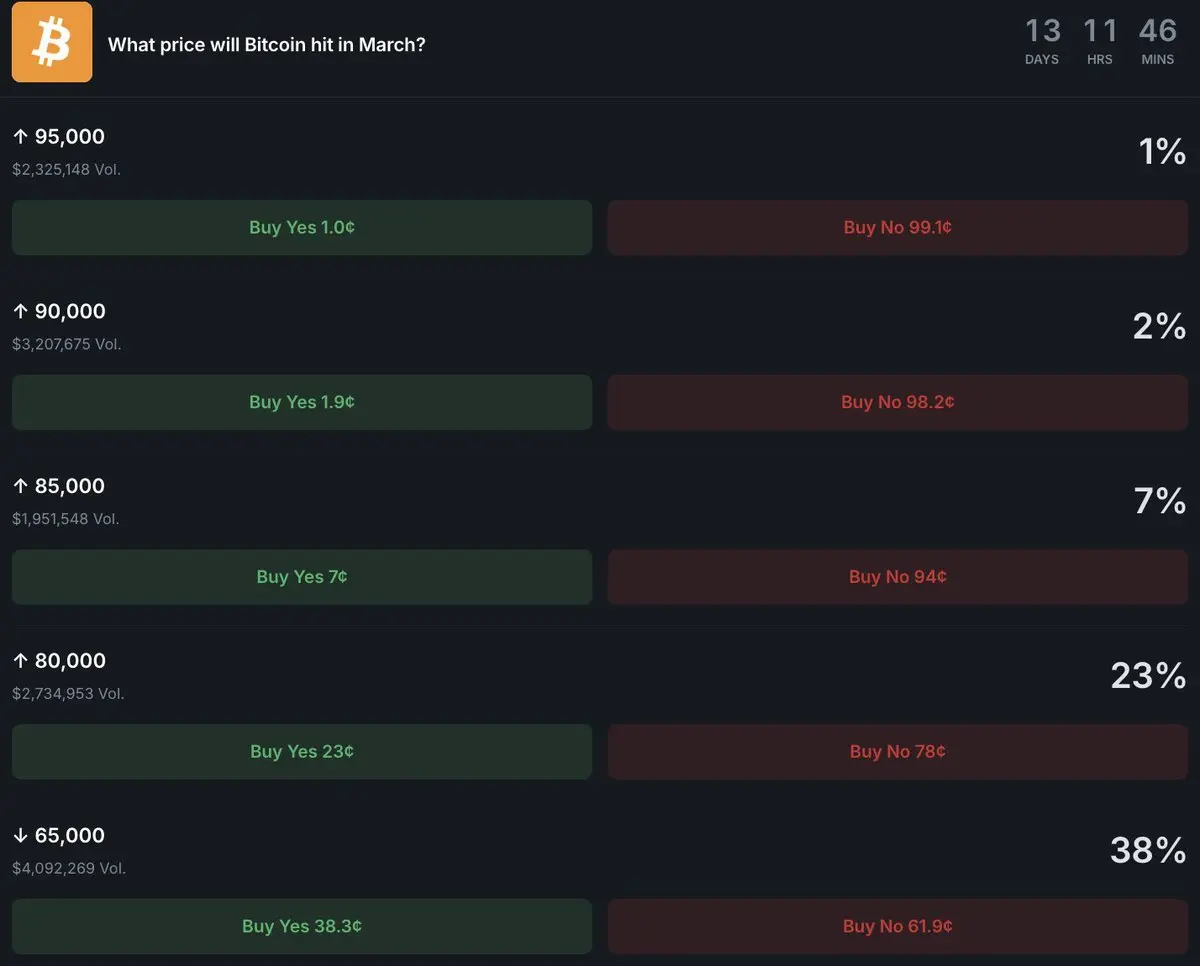Click Buy Yes 1.9¢ for 90,000

point(301,402)
